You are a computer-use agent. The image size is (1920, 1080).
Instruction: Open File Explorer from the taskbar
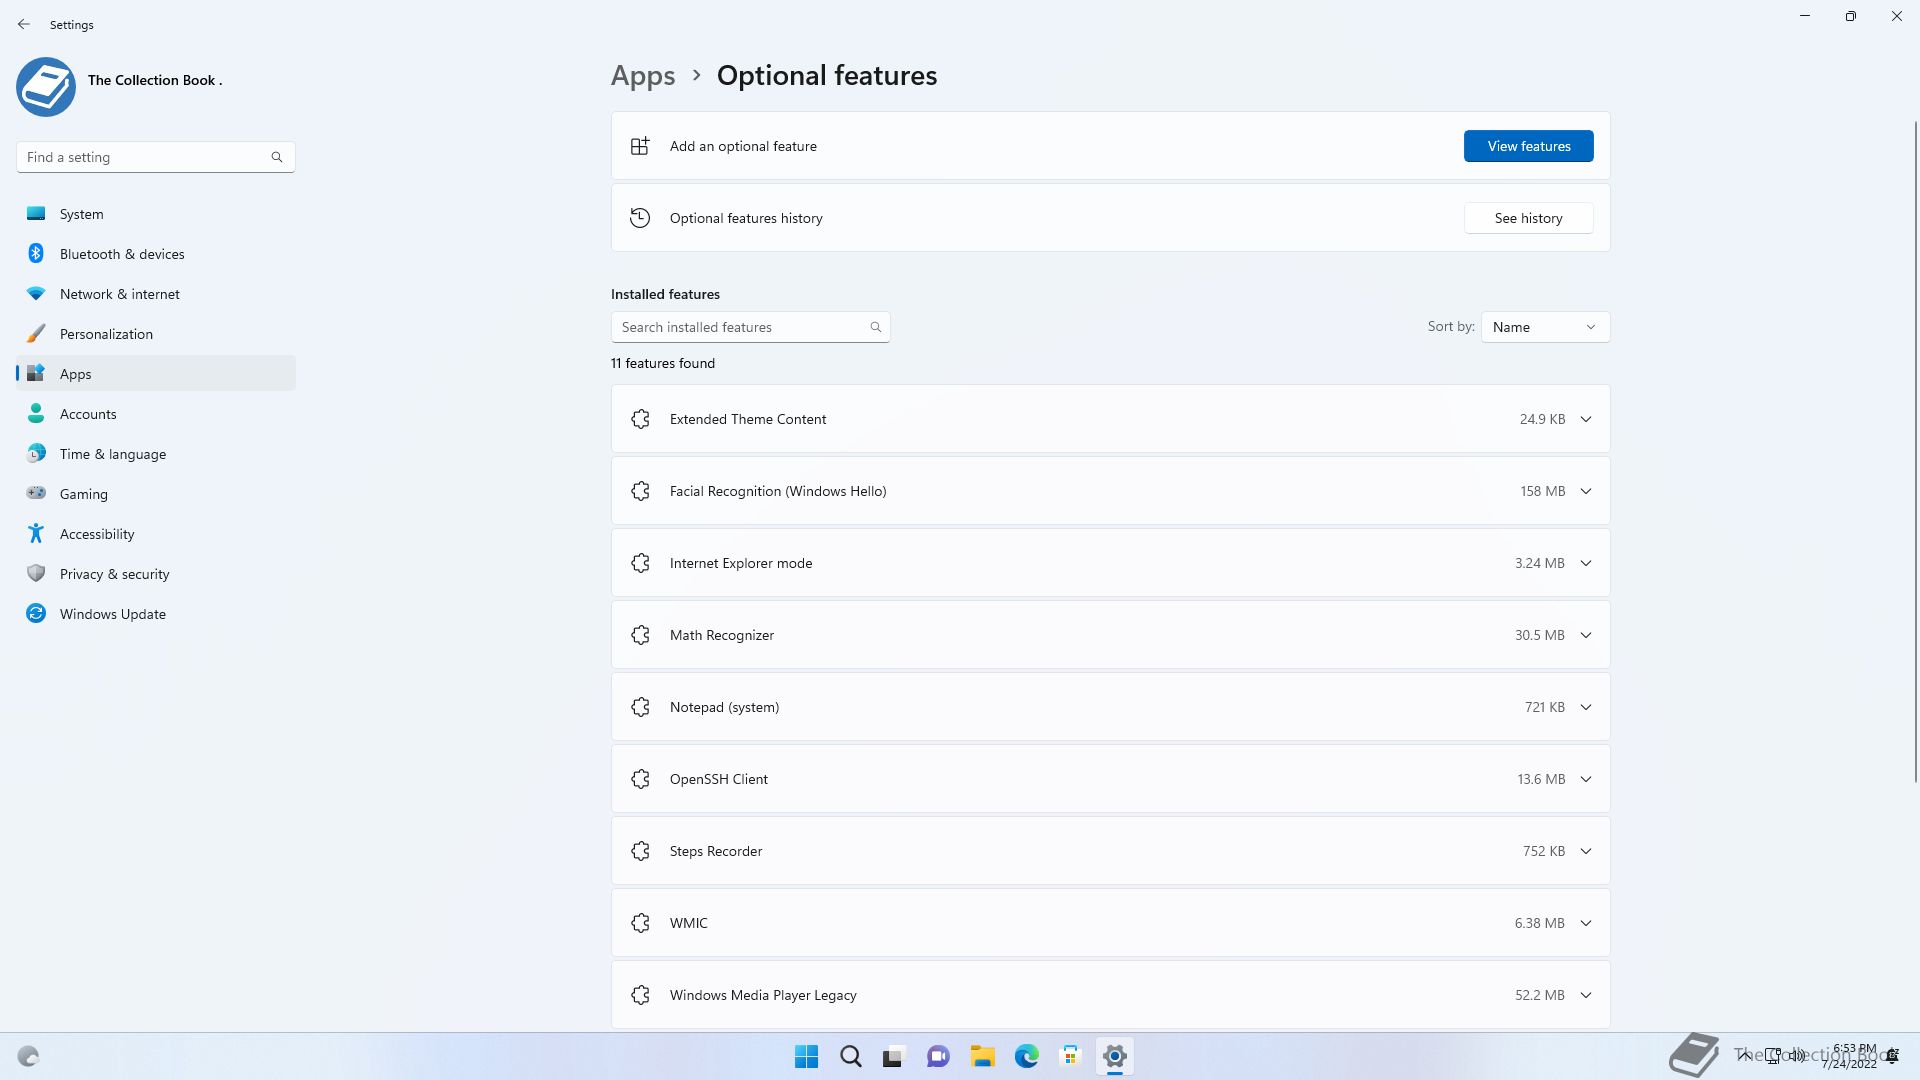(982, 1056)
